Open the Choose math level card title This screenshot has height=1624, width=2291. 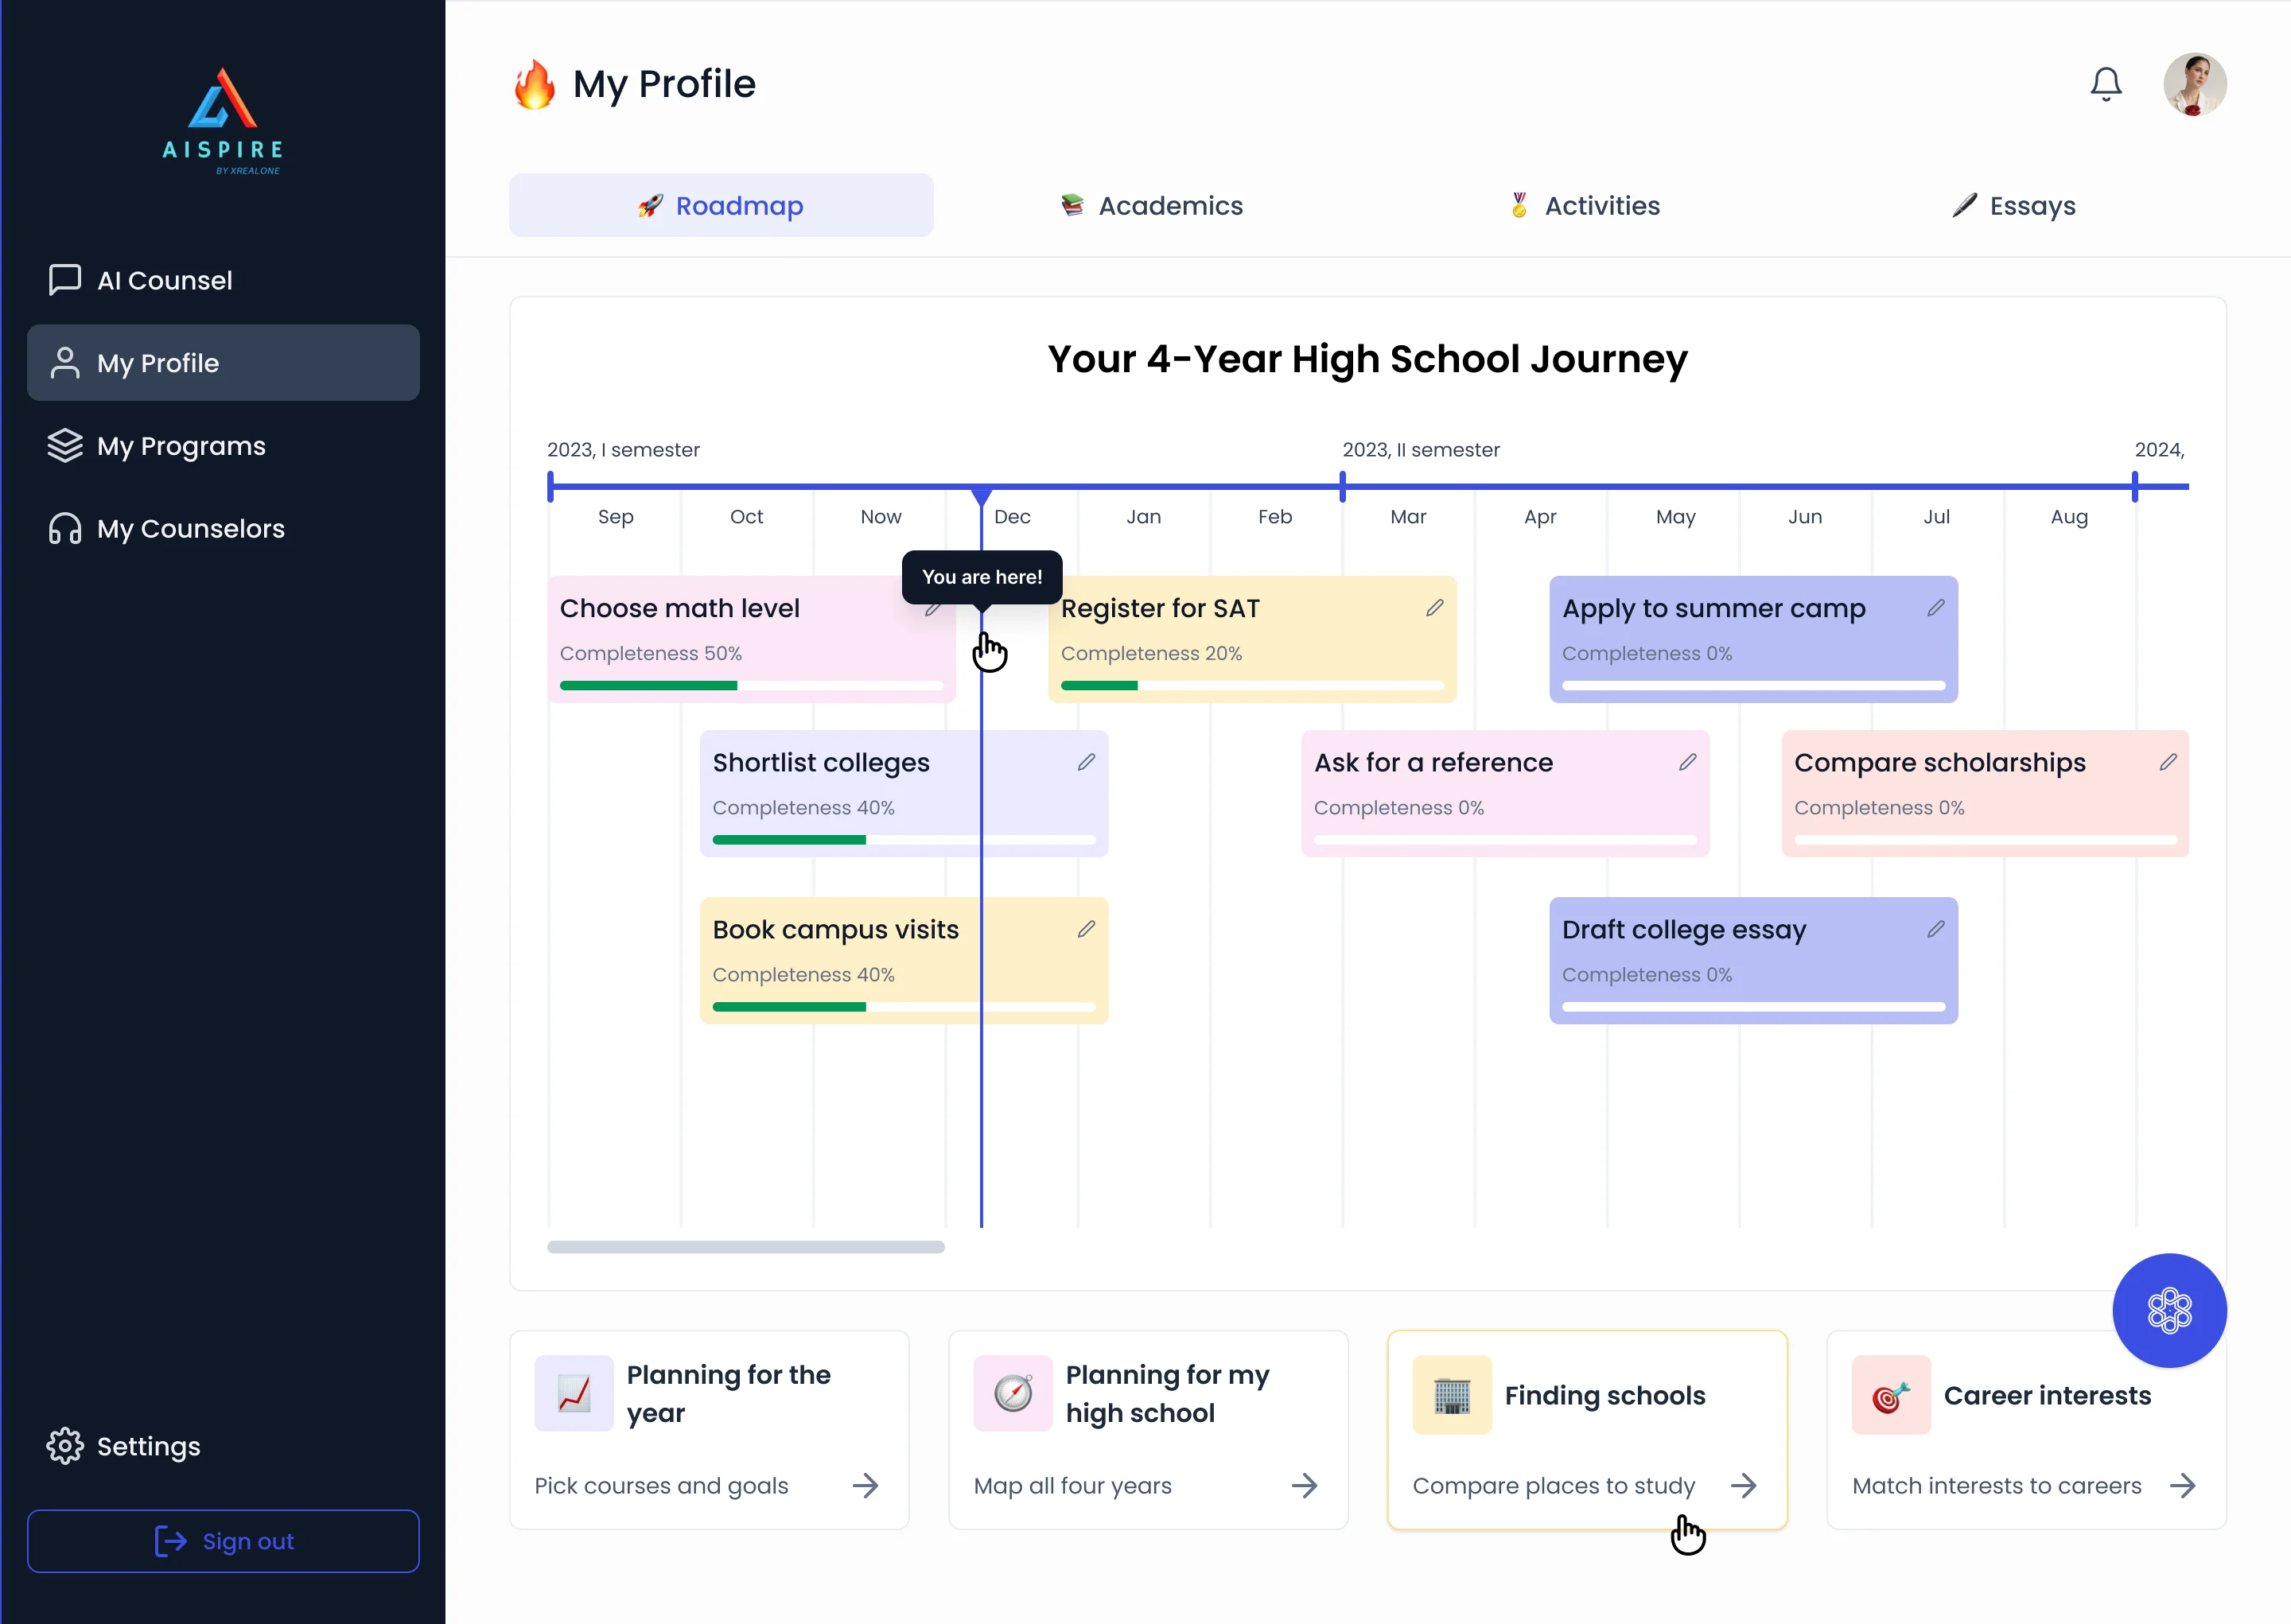[x=679, y=608]
